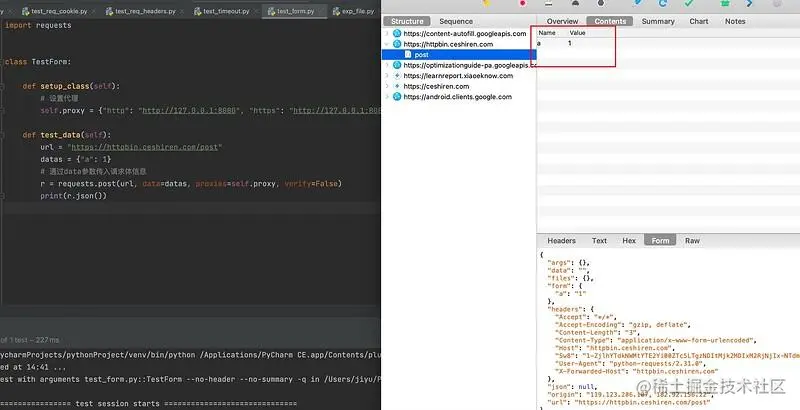Click Python file icon on test_req_cookie.py tab
The height and width of the screenshot is (410, 800).
pos(26,11)
